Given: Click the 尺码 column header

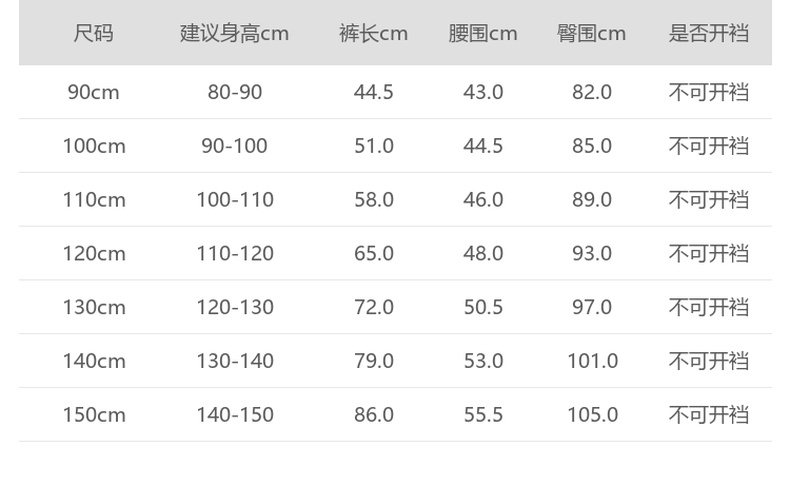Looking at the screenshot, I should pos(94,33).
